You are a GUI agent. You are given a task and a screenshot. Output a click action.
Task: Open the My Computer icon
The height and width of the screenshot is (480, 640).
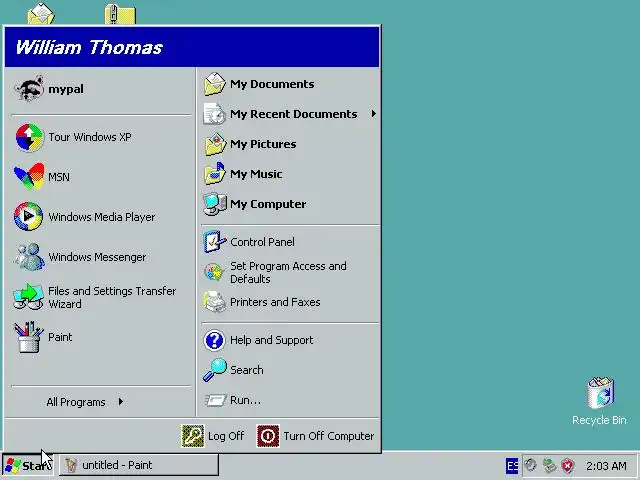point(215,204)
